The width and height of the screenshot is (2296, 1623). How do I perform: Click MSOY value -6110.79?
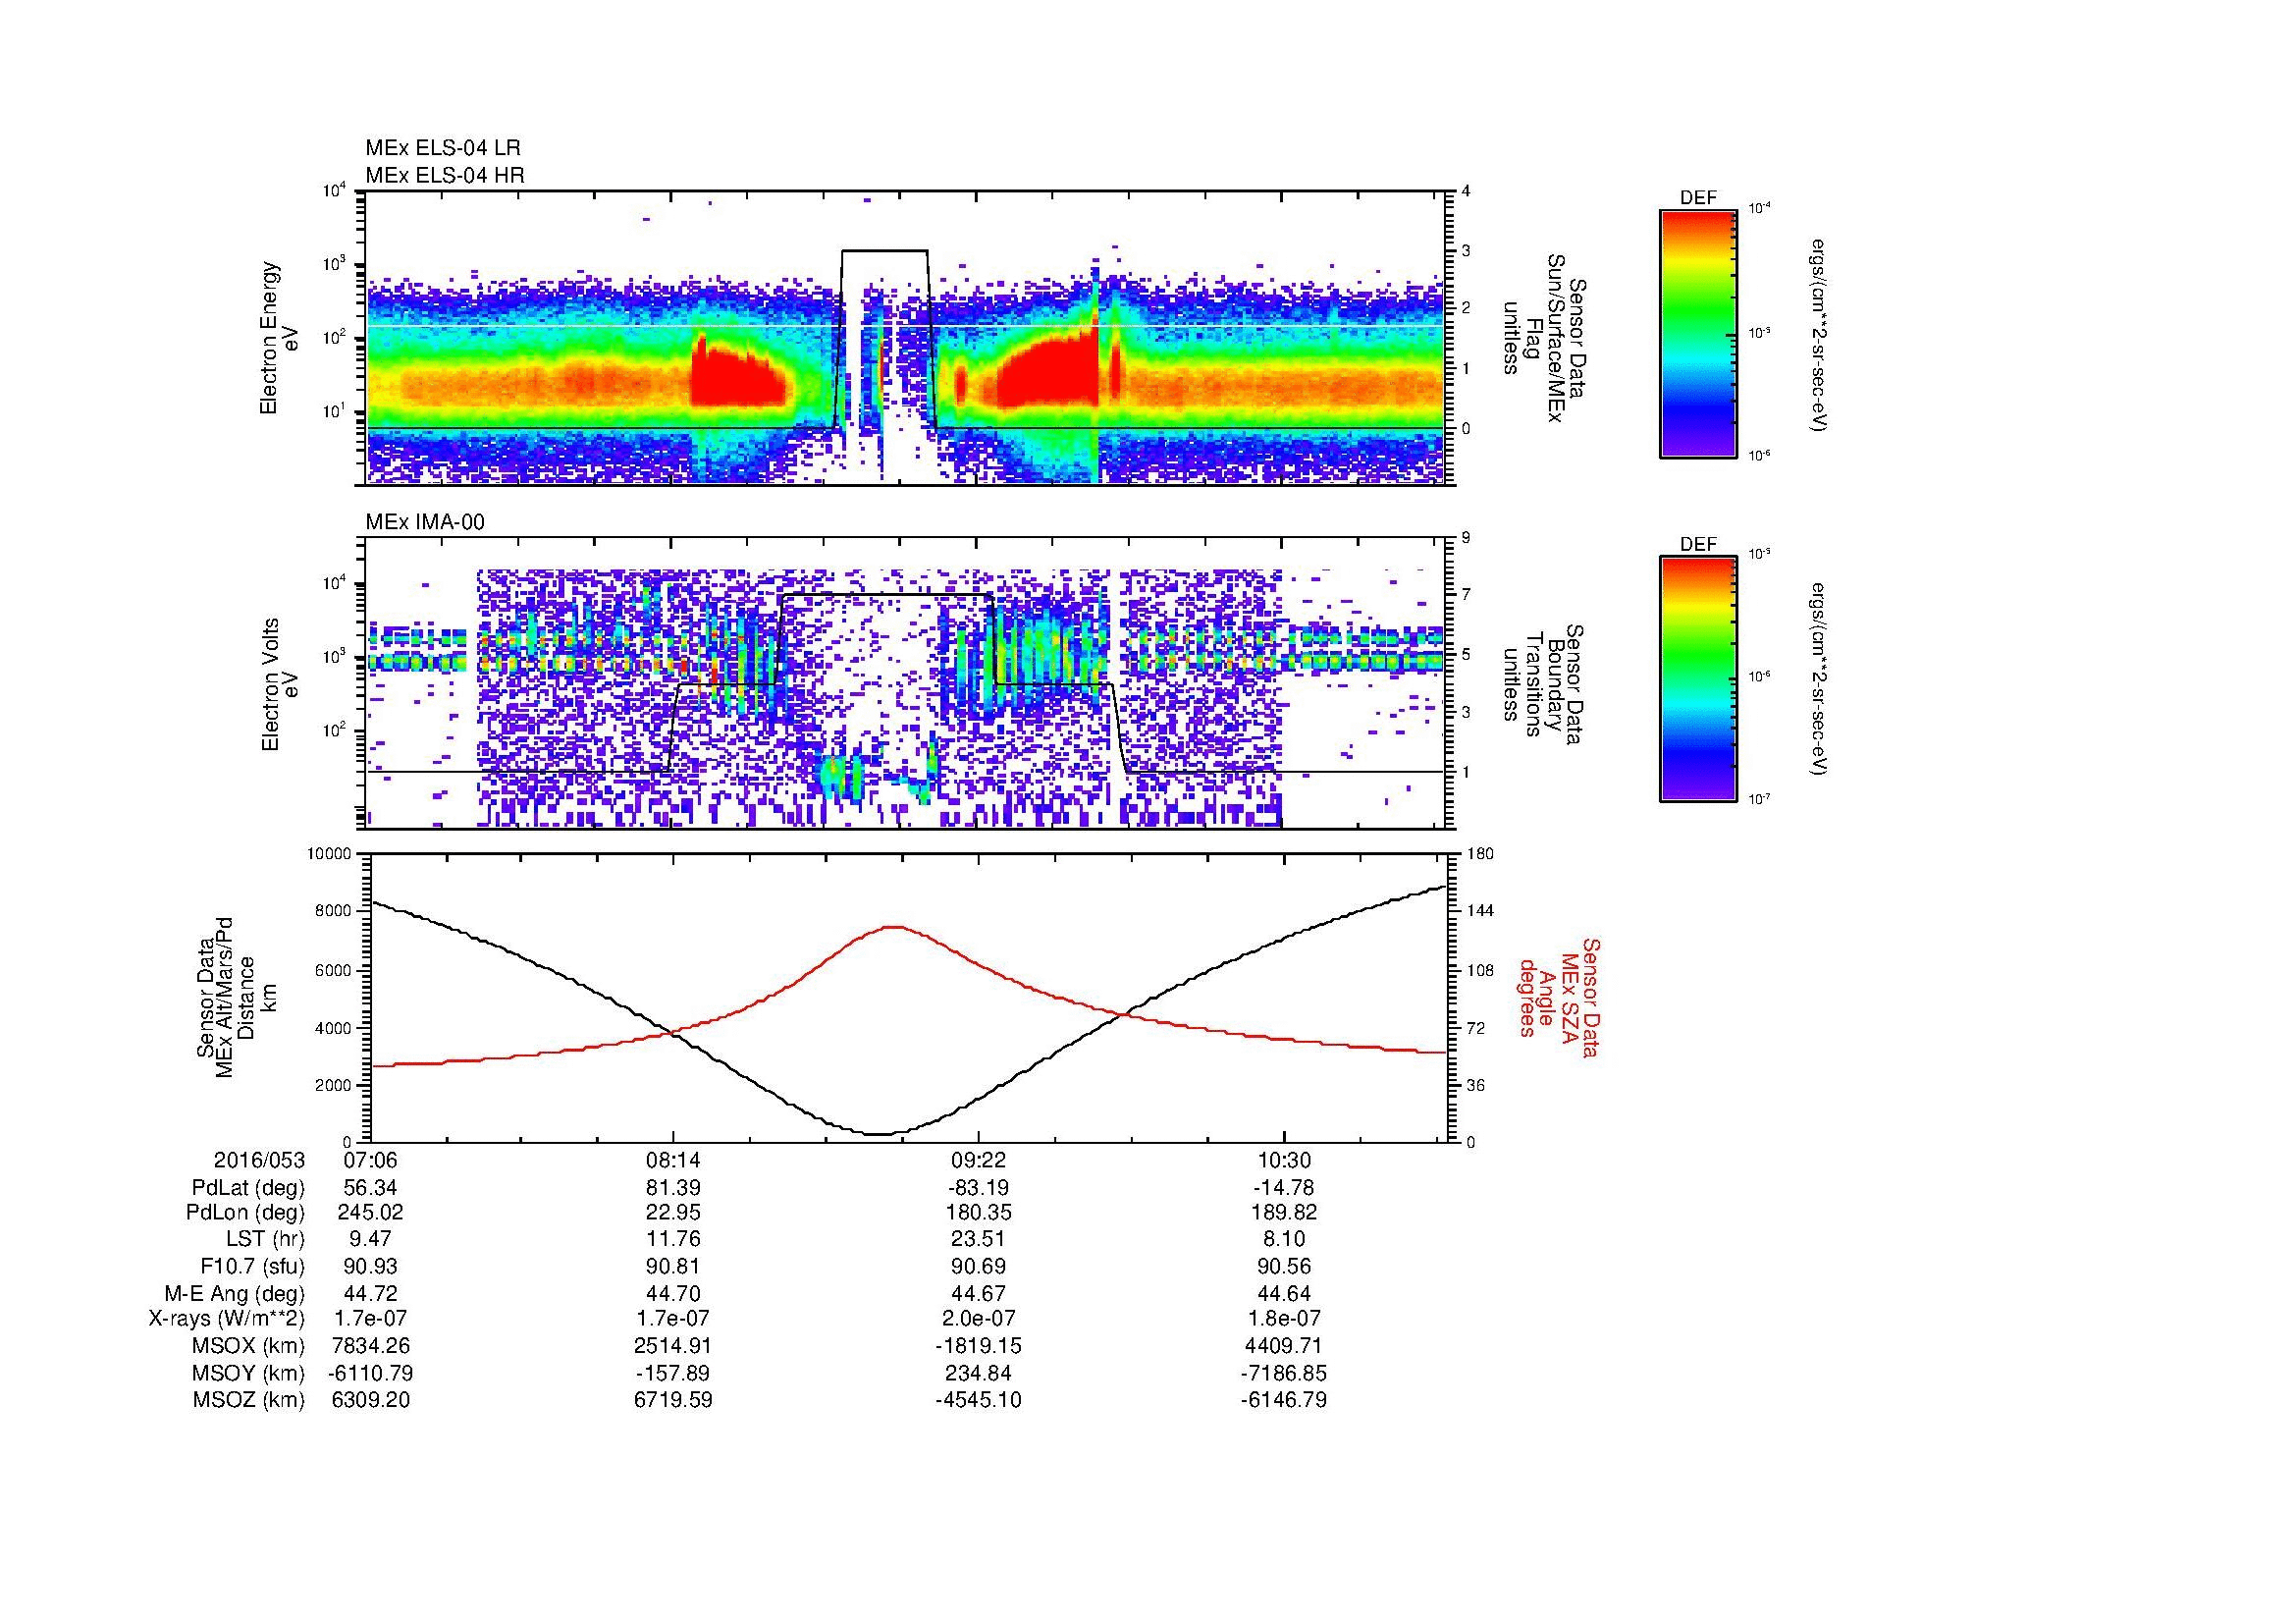[x=370, y=1373]
